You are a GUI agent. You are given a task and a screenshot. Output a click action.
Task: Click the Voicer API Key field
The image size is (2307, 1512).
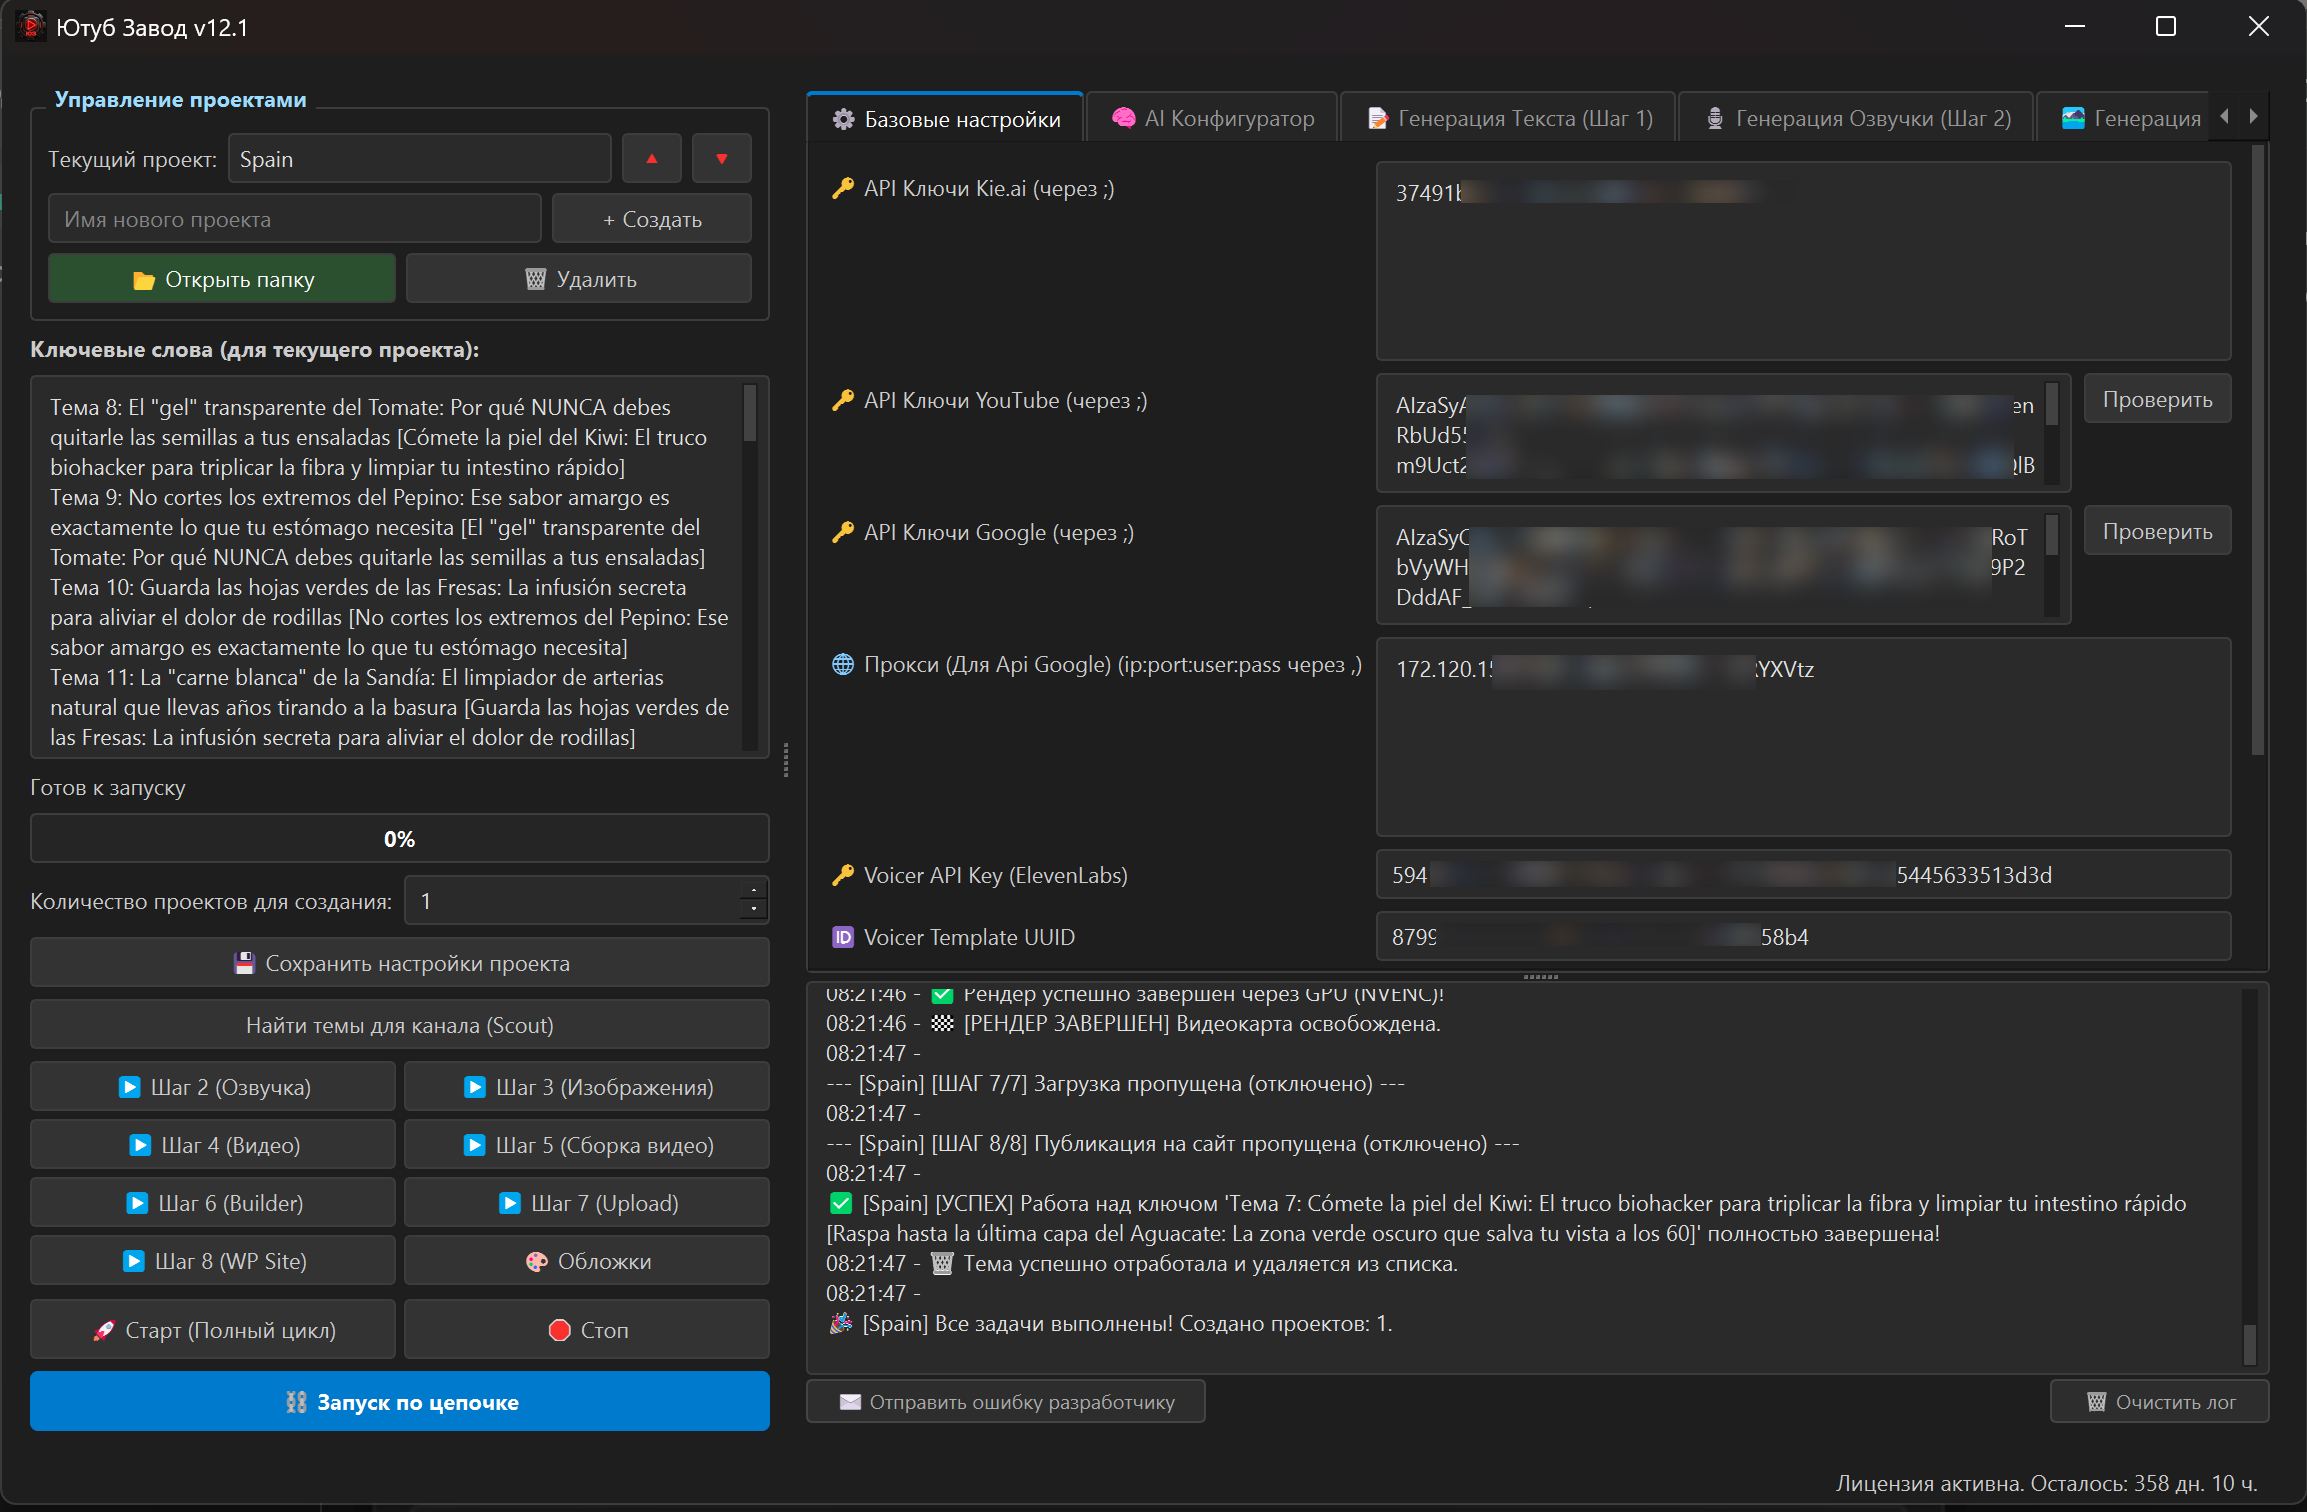pos(1803,875)
